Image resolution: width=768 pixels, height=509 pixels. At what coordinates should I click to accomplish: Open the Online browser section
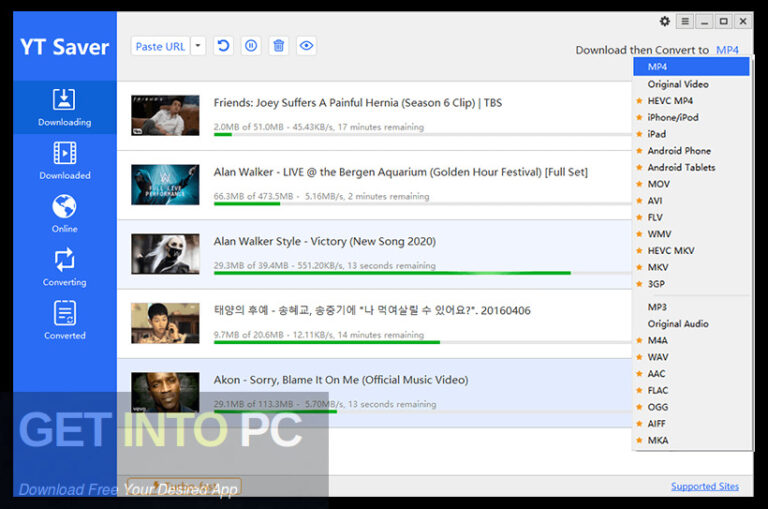coord(65,214)
